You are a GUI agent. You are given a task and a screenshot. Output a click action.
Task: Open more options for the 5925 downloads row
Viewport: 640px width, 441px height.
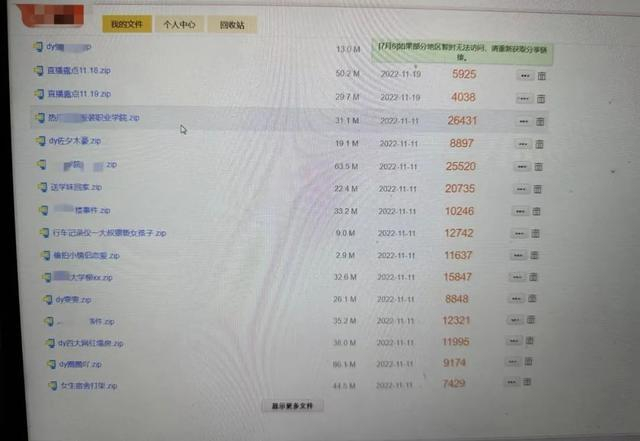[x=525, y=76]
